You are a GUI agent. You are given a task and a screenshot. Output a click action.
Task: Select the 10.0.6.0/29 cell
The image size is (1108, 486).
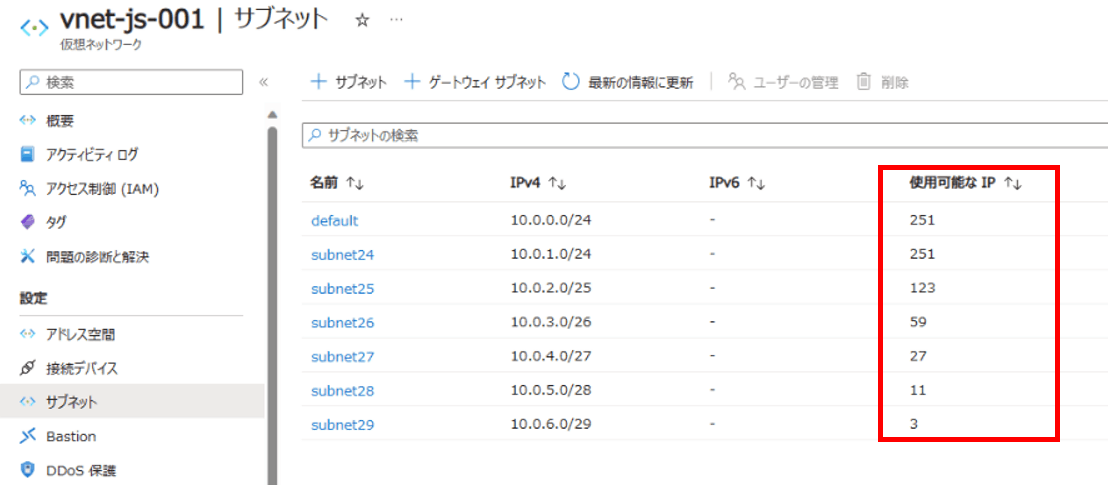click(x=550, y=425)
